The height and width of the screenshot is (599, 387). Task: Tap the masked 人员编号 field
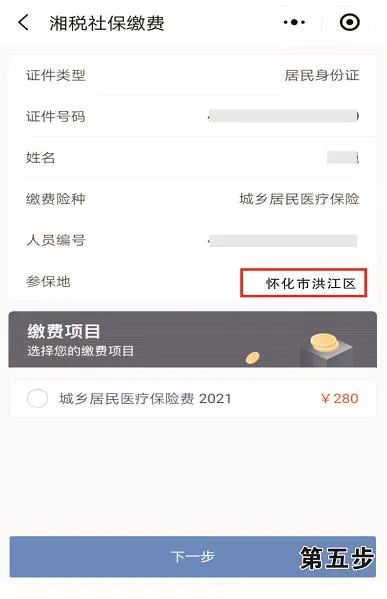(283, 241)
